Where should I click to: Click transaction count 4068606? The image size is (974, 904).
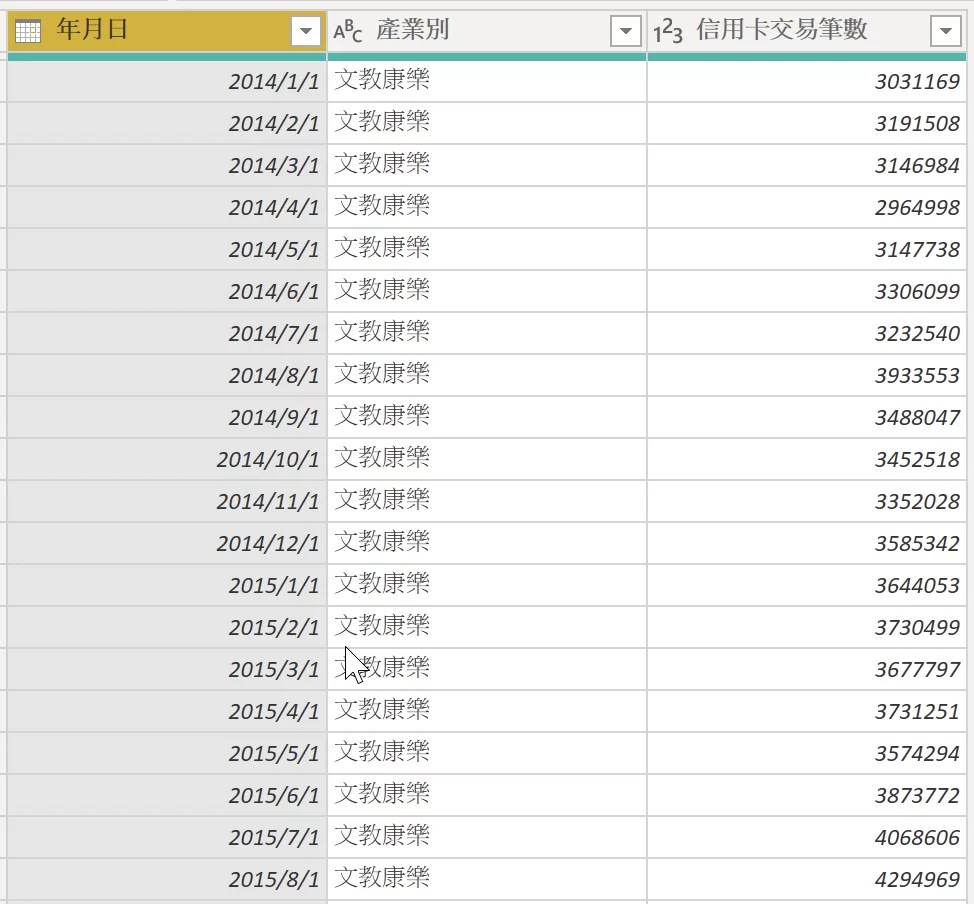[x=807, y=838]
